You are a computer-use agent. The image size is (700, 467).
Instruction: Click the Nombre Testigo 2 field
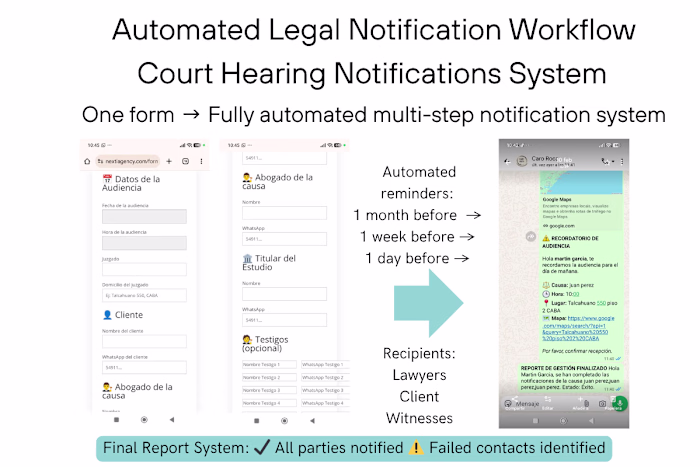coord(269,377)
